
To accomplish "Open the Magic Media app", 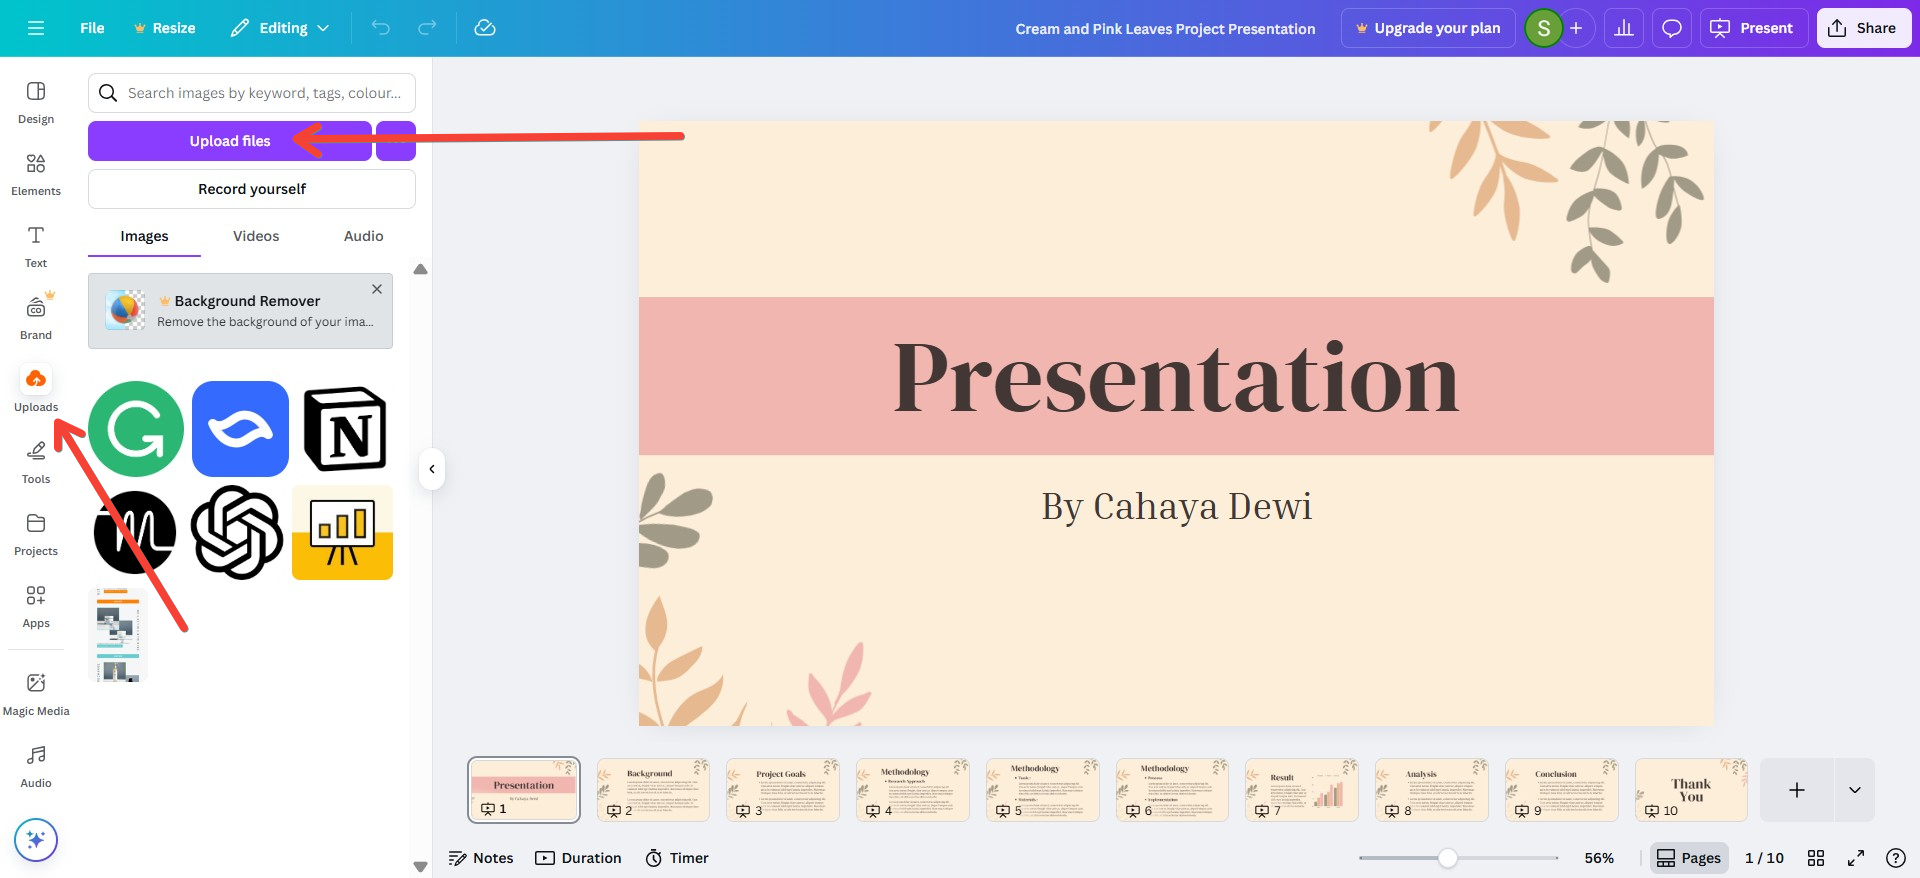I will point(36,694).
